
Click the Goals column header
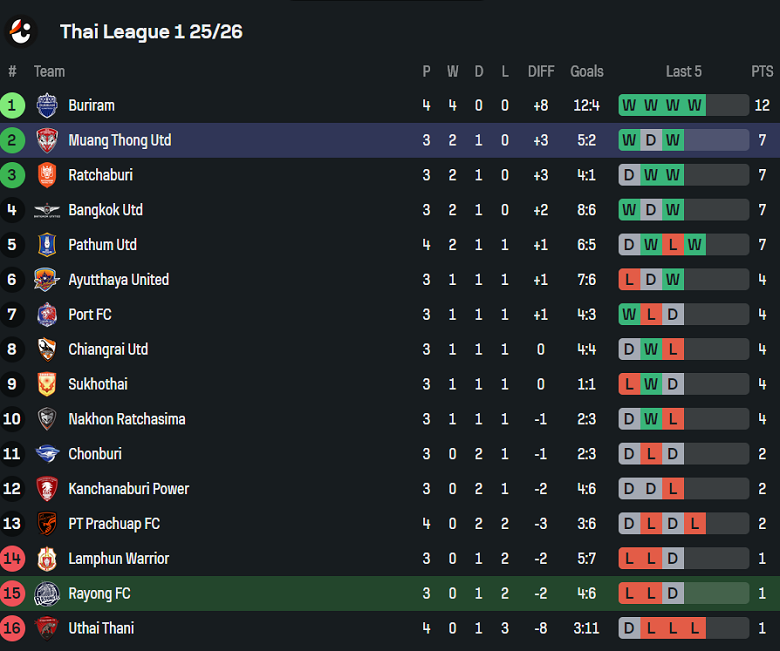coord(587,71)
